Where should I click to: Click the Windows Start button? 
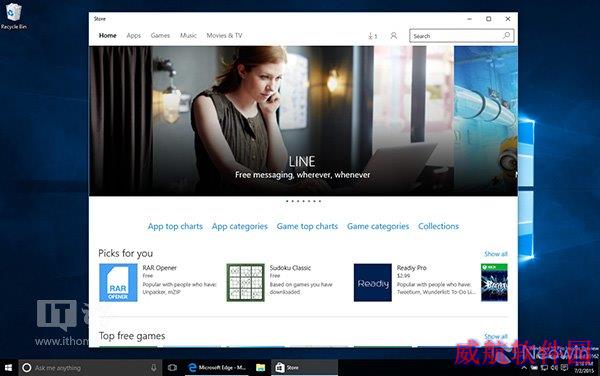pos(8,368)
